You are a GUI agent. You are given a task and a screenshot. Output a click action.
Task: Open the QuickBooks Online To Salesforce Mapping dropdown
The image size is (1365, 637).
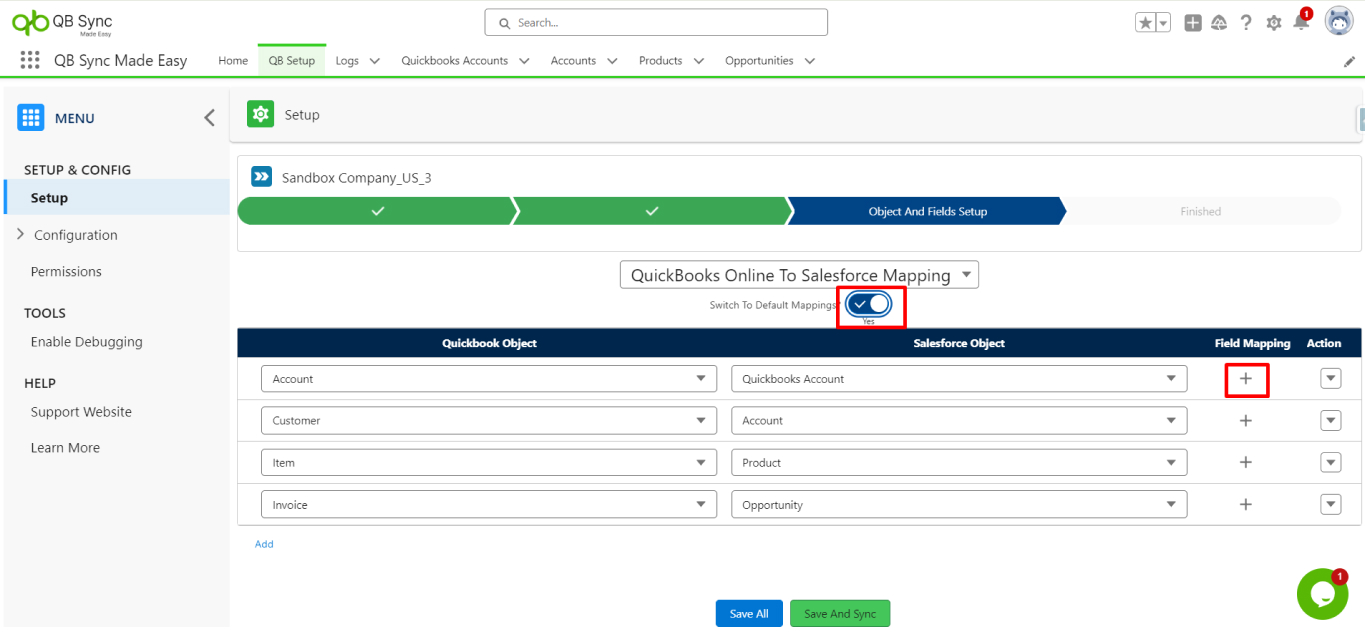pos(799,275)
